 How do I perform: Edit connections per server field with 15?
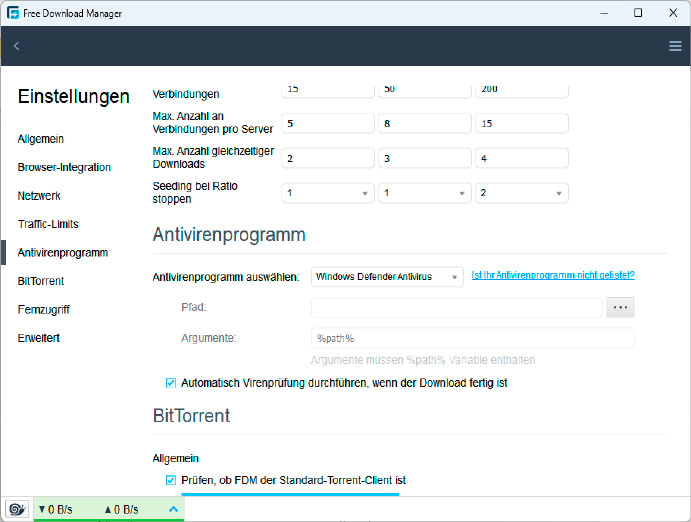pyautogui.click(x=522, y=123)
